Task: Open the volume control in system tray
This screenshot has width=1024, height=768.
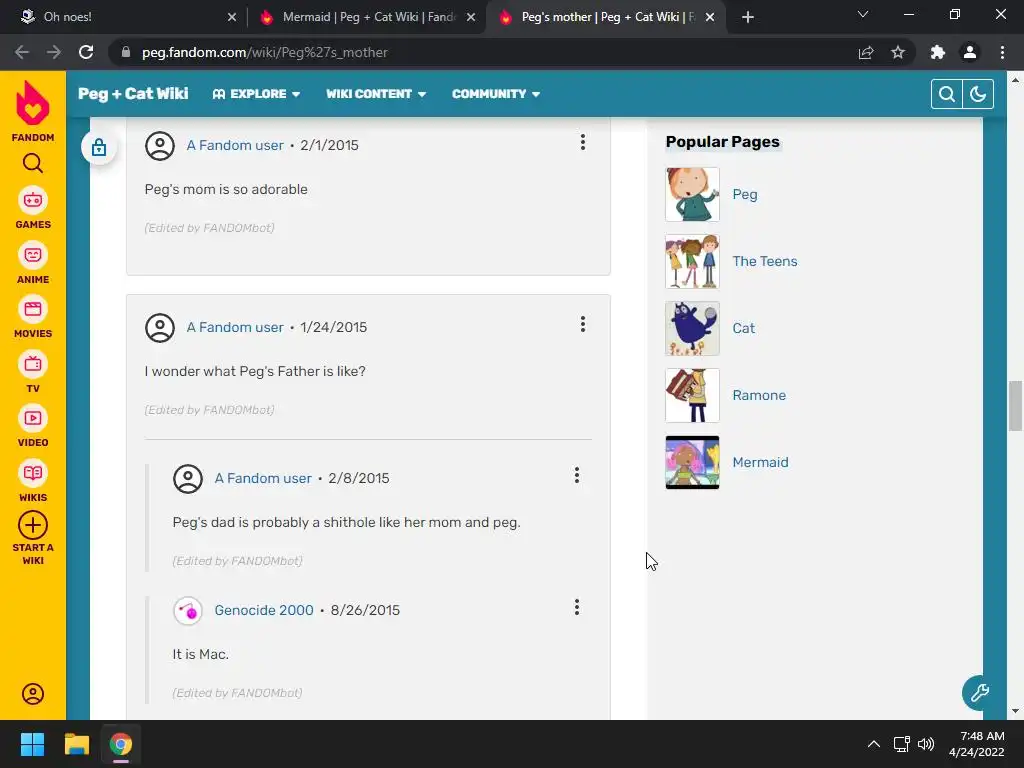Action: point(926,744)
